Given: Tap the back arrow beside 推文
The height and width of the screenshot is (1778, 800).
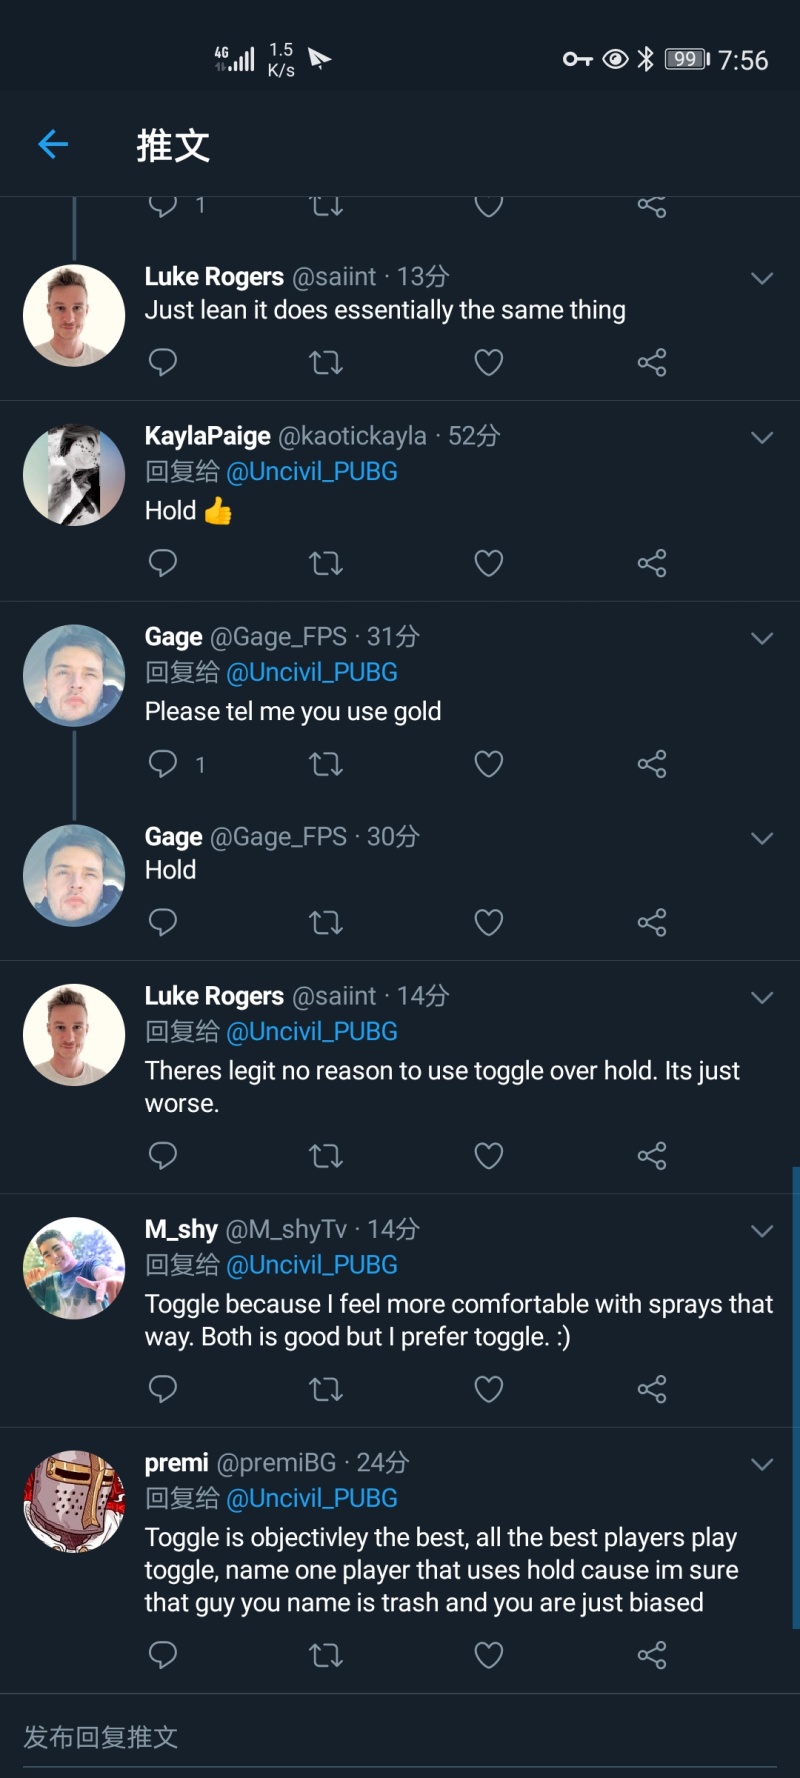Looking at the screenshot, I should (53, 145).
